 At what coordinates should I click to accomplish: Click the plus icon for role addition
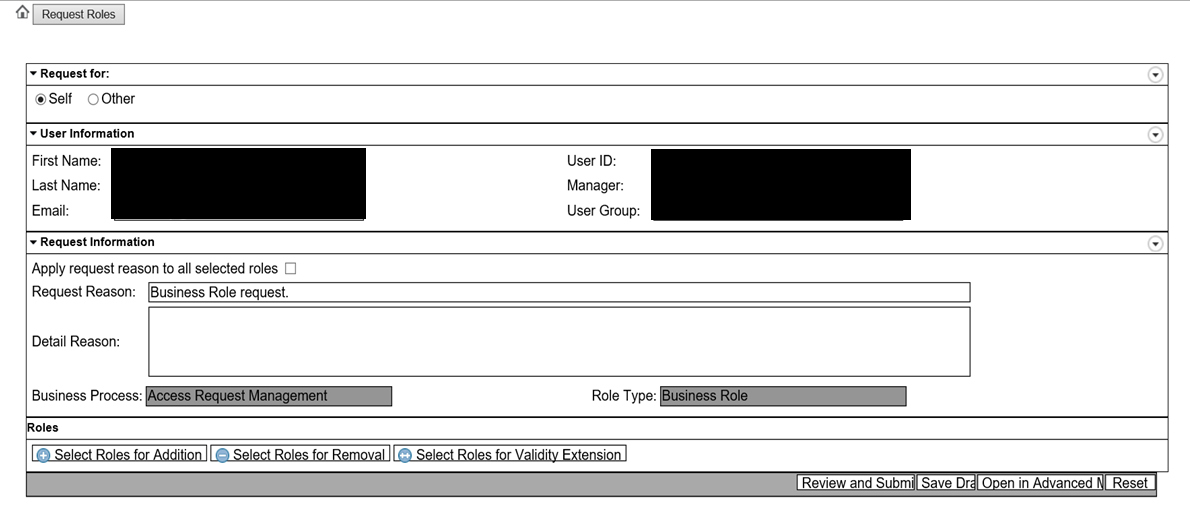[43, 455]
